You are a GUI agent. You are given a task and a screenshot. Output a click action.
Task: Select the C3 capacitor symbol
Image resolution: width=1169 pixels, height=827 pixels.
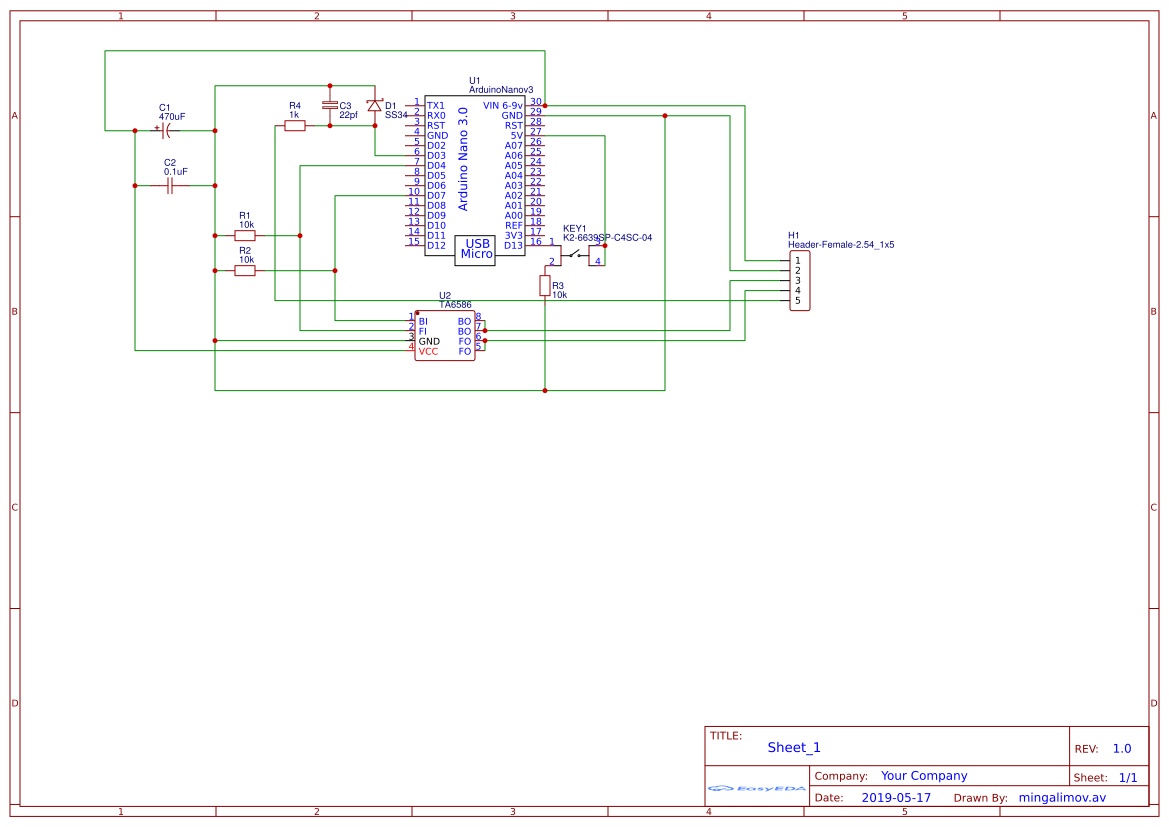click(330, 106)
